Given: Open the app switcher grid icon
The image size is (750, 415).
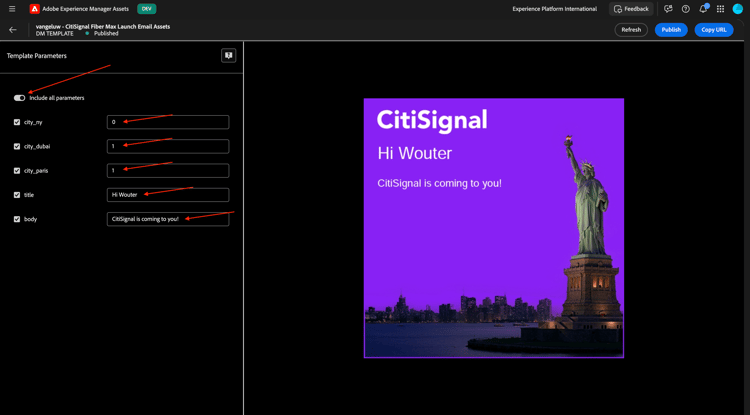Looking at the screenshot, I should (x=720, y=9).
